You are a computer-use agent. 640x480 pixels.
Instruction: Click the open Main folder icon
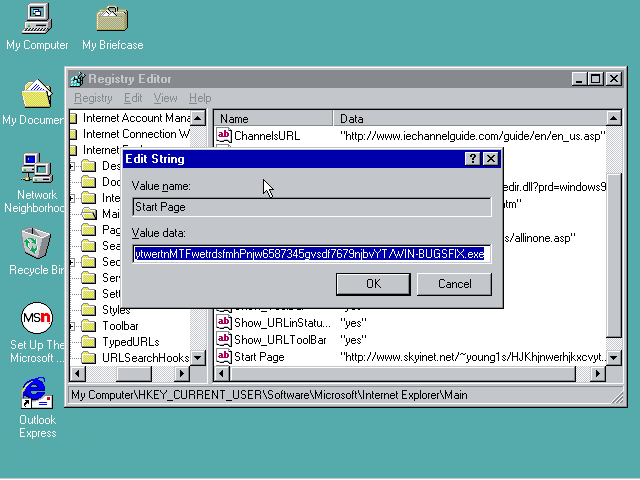pyautogui.click(x=89, y=213)
